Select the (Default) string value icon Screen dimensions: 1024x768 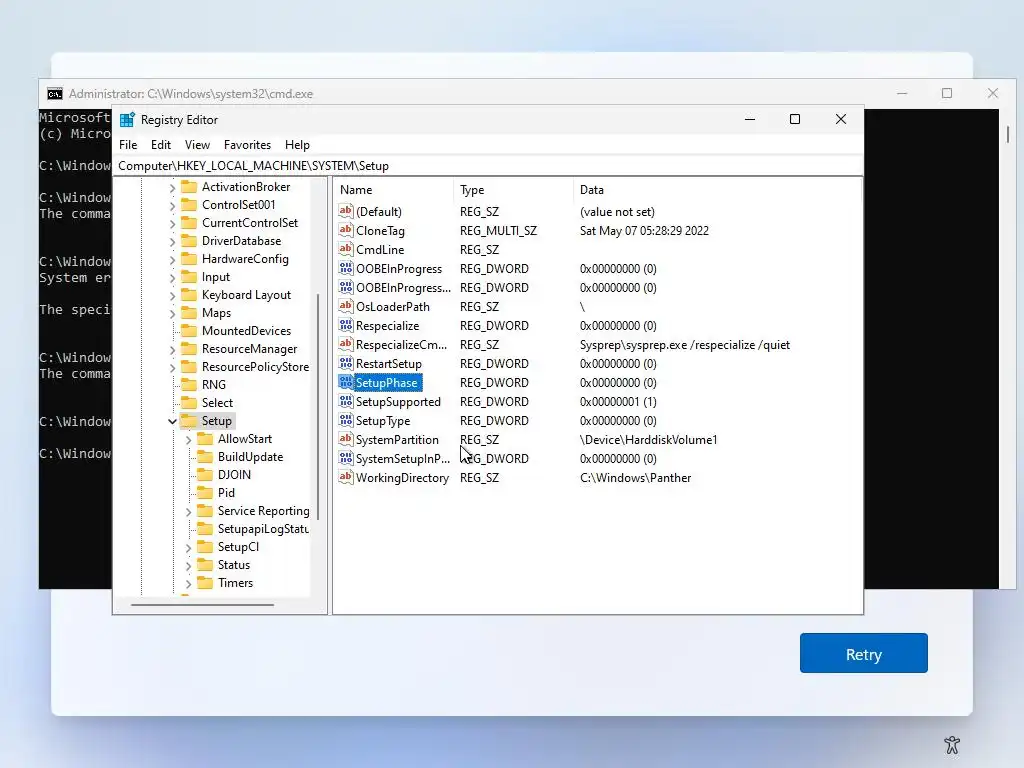coord(345,211)
